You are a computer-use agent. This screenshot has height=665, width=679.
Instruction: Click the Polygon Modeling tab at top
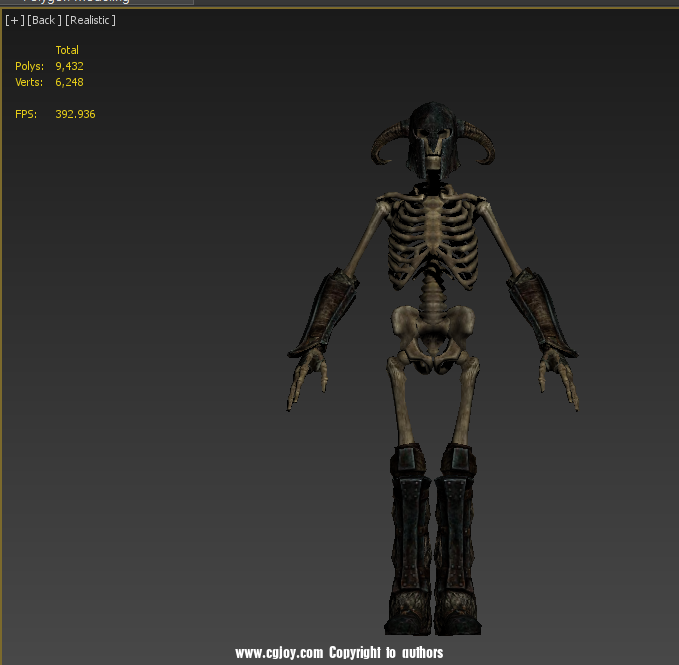[80, 1]
